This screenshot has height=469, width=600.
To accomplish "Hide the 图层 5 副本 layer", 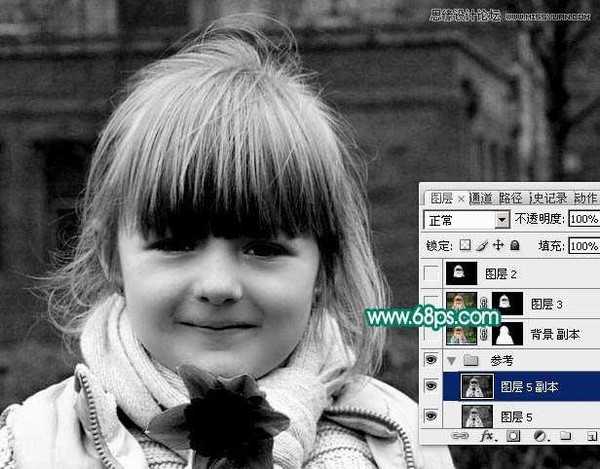I will coord(431,386).
